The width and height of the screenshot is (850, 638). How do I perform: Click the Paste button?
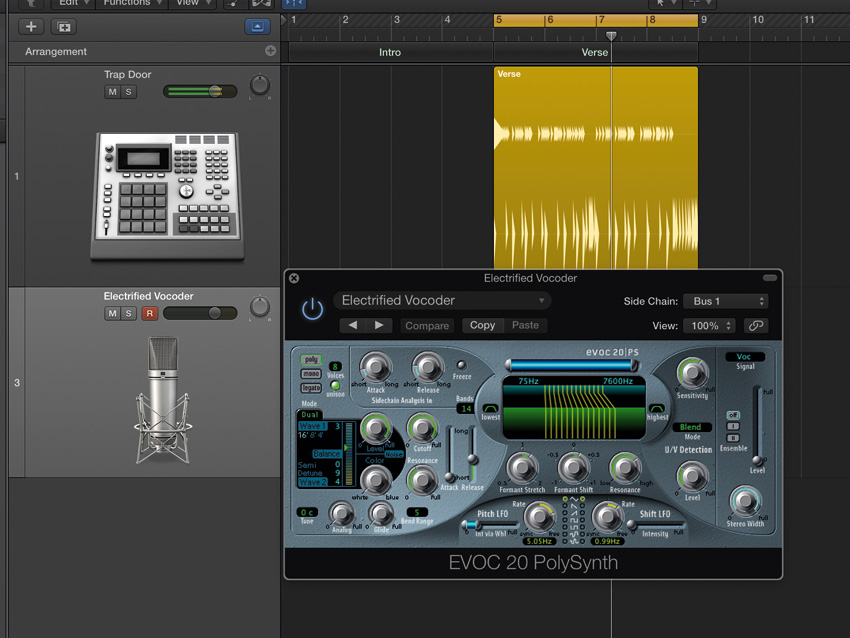[x=525, y=325]
